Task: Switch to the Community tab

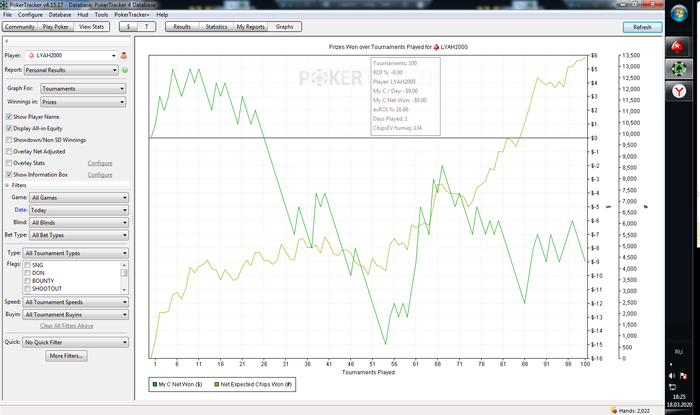Action: pos(20,27)
